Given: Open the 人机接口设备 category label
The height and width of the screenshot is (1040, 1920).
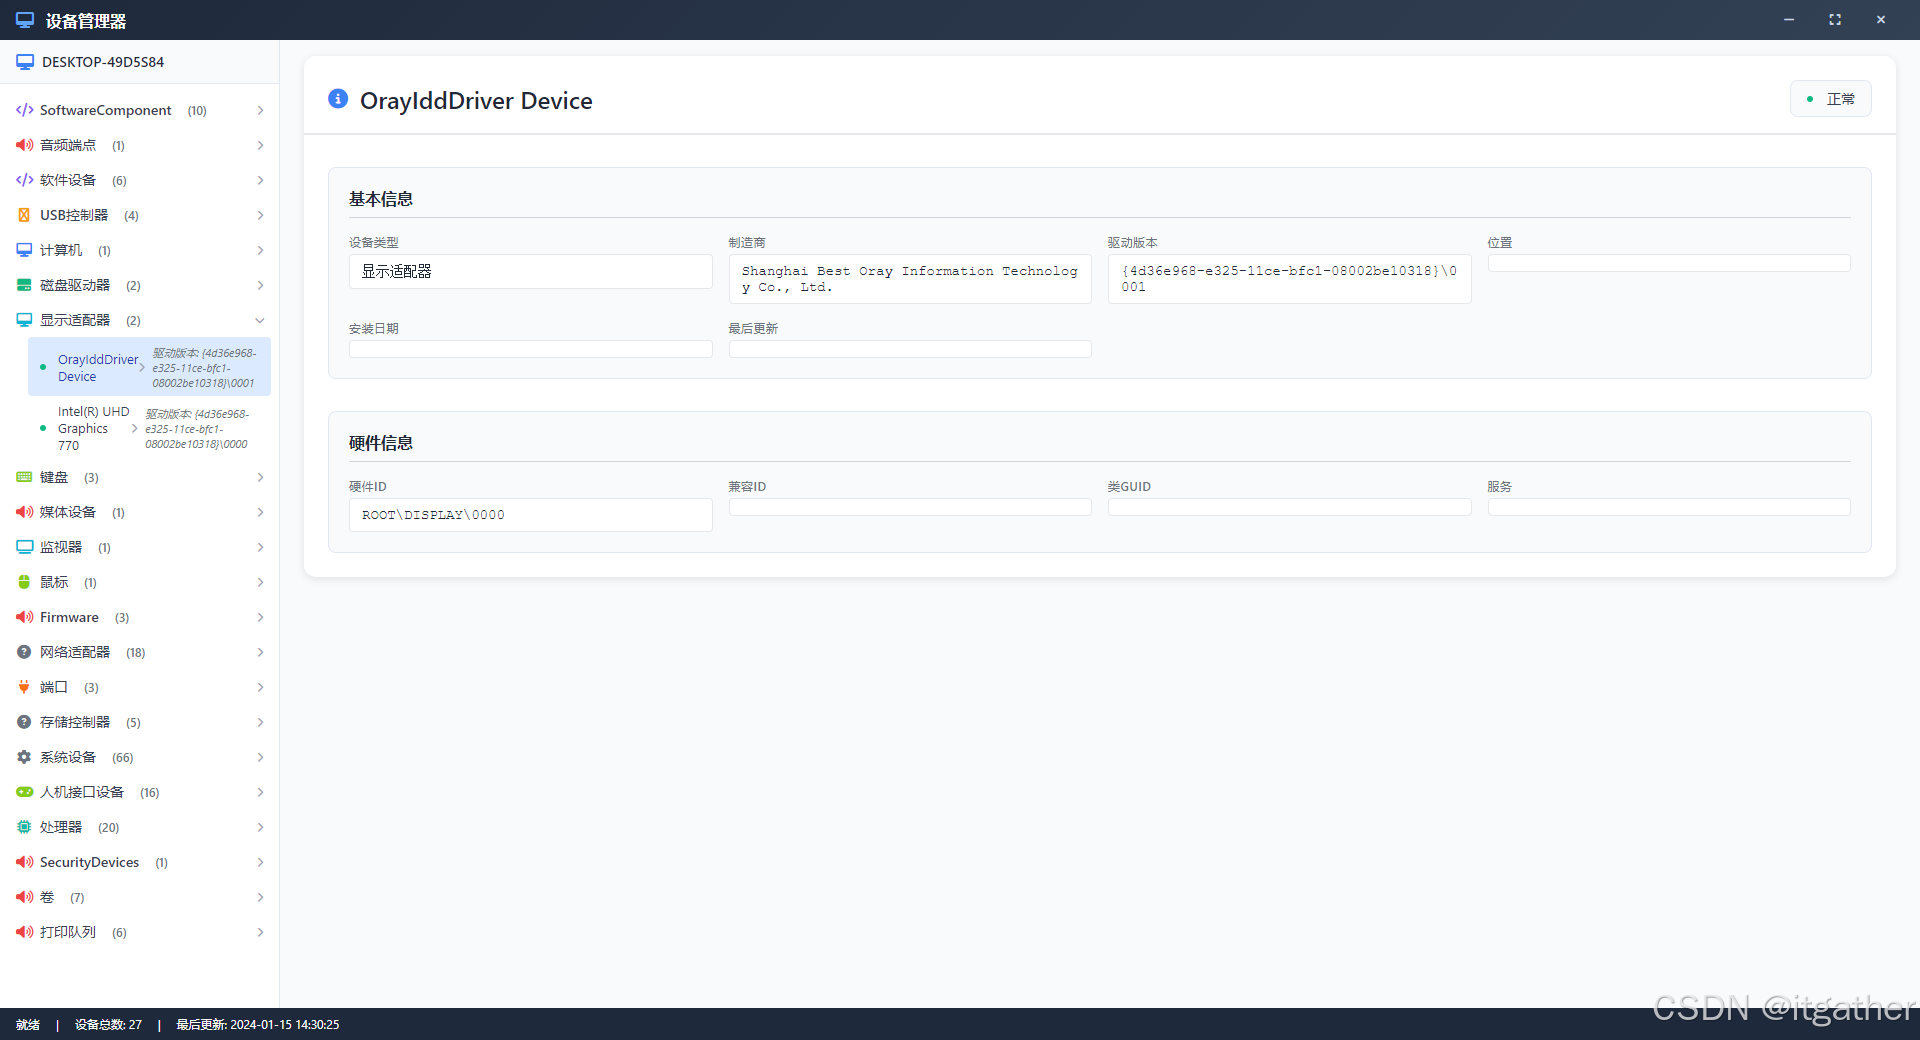Looking at the screenshot, I should 82,792.
